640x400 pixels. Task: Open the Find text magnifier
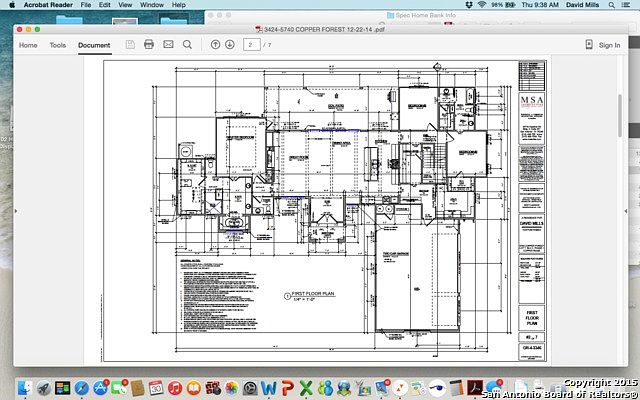click(187, 44)
